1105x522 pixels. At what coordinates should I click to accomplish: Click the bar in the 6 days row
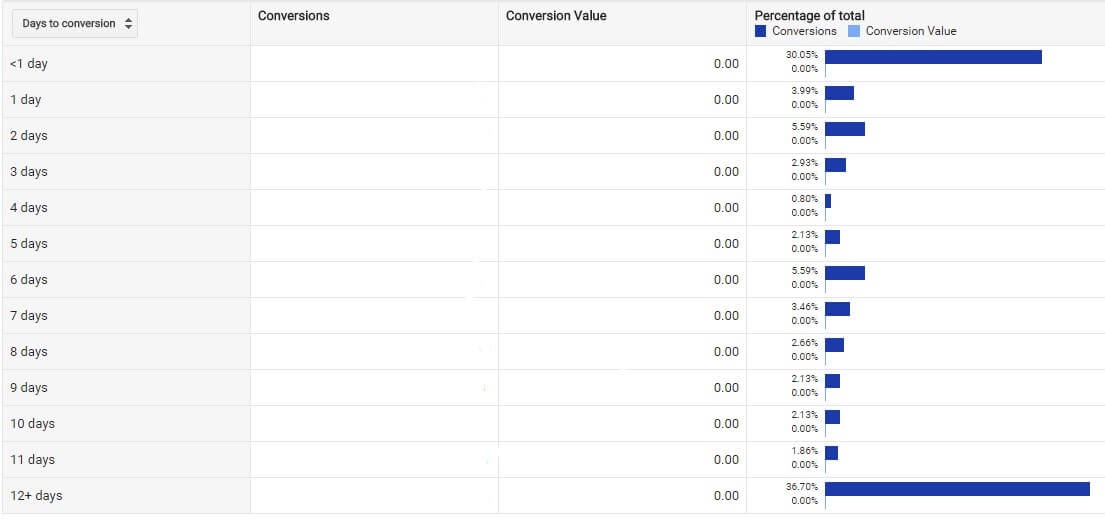click(845, 273)
